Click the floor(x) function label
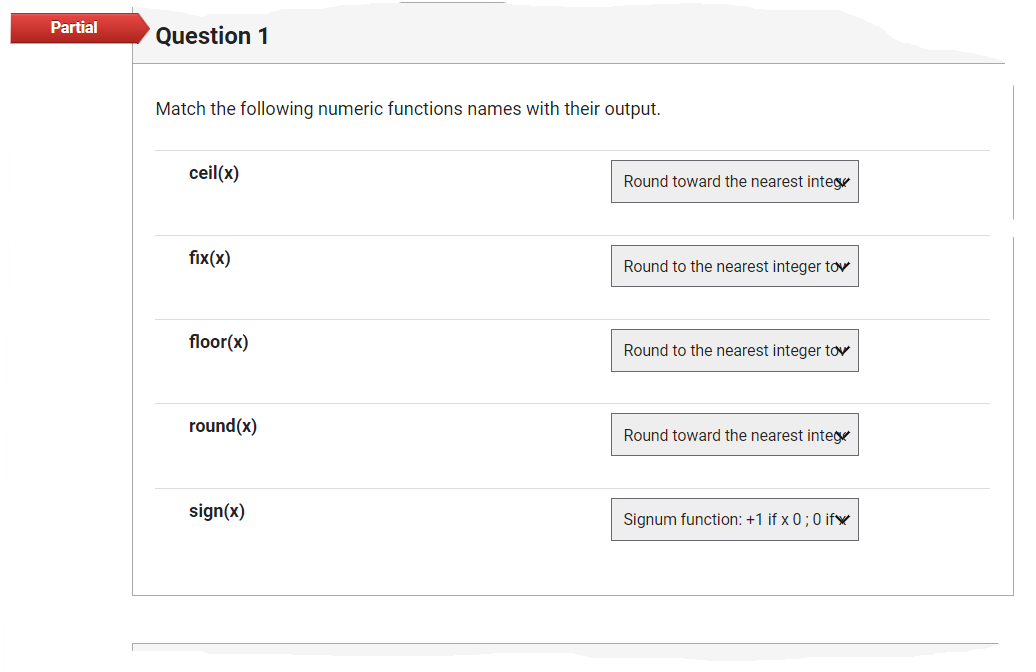The width and height of the screenshot is (1036, 672). (219, 342)
